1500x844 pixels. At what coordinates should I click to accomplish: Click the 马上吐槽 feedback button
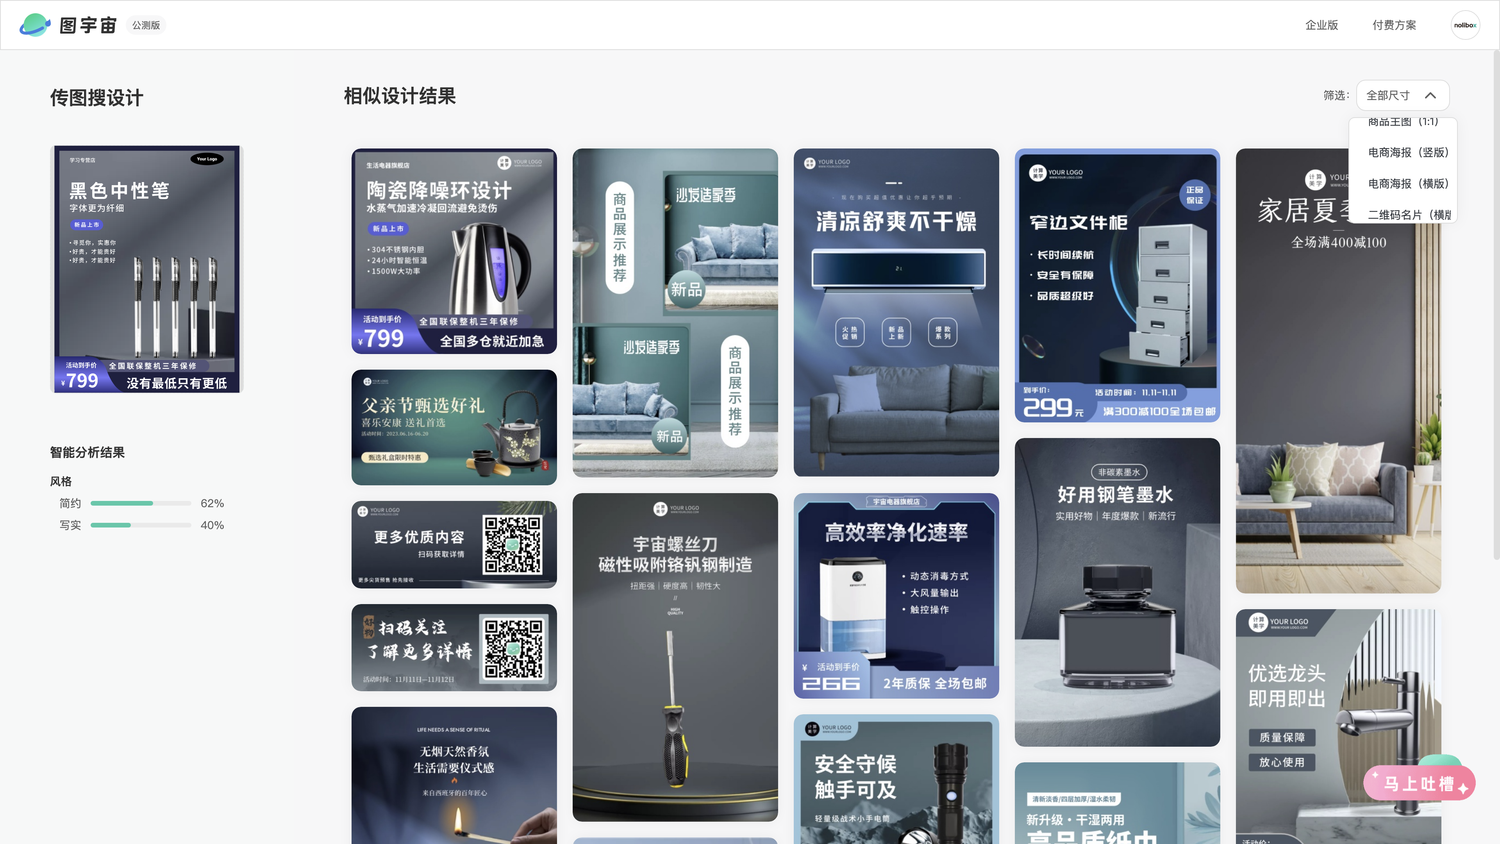[1419, 784]
